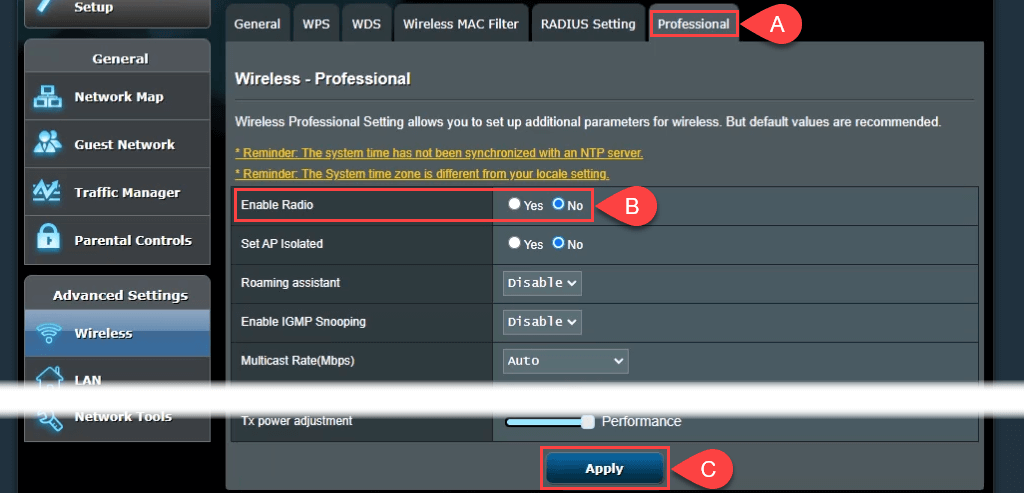The height and width of the screenshot is (493, 1024).
Task: Click the Tx power adjustment slider handle
Action: pyautogui.click(x=588, y=422)
